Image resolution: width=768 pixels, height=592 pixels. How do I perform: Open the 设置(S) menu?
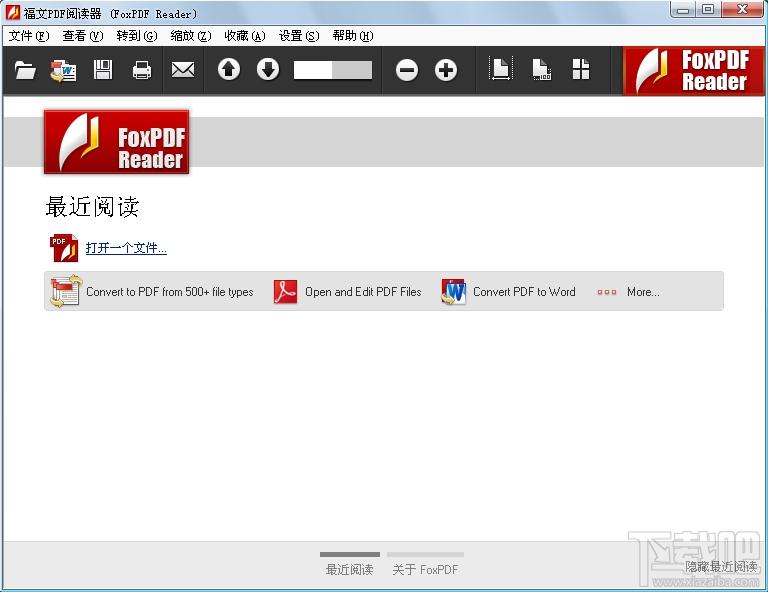(x=299, y=36)
